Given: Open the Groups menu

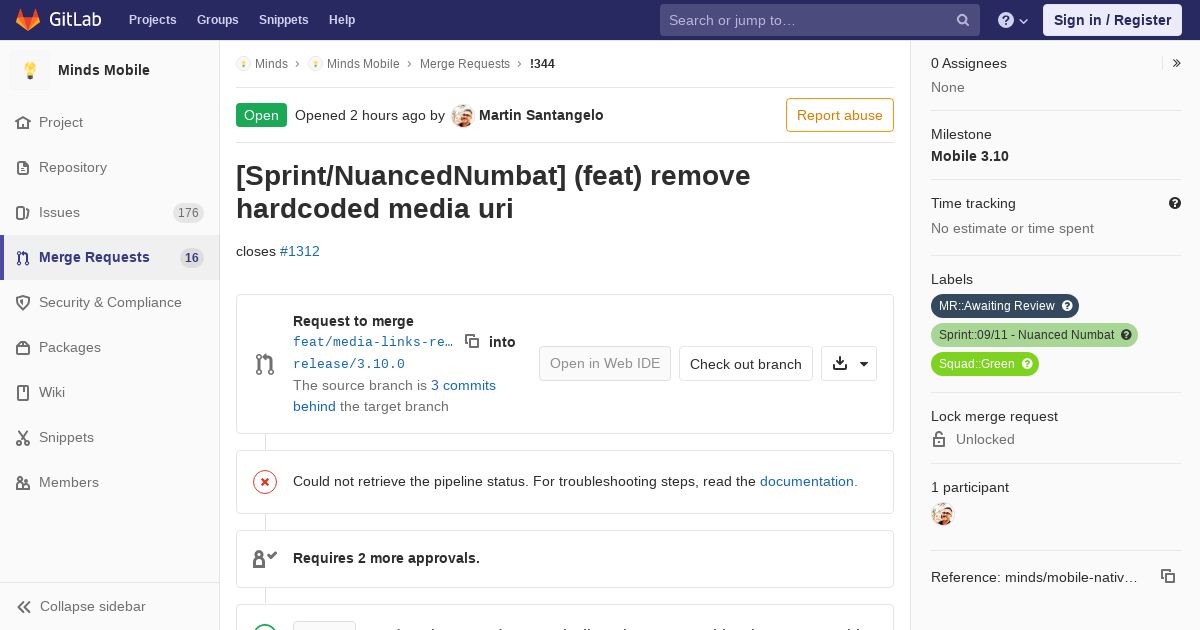Looking at the screenshot, I should [x=217, y=20].
